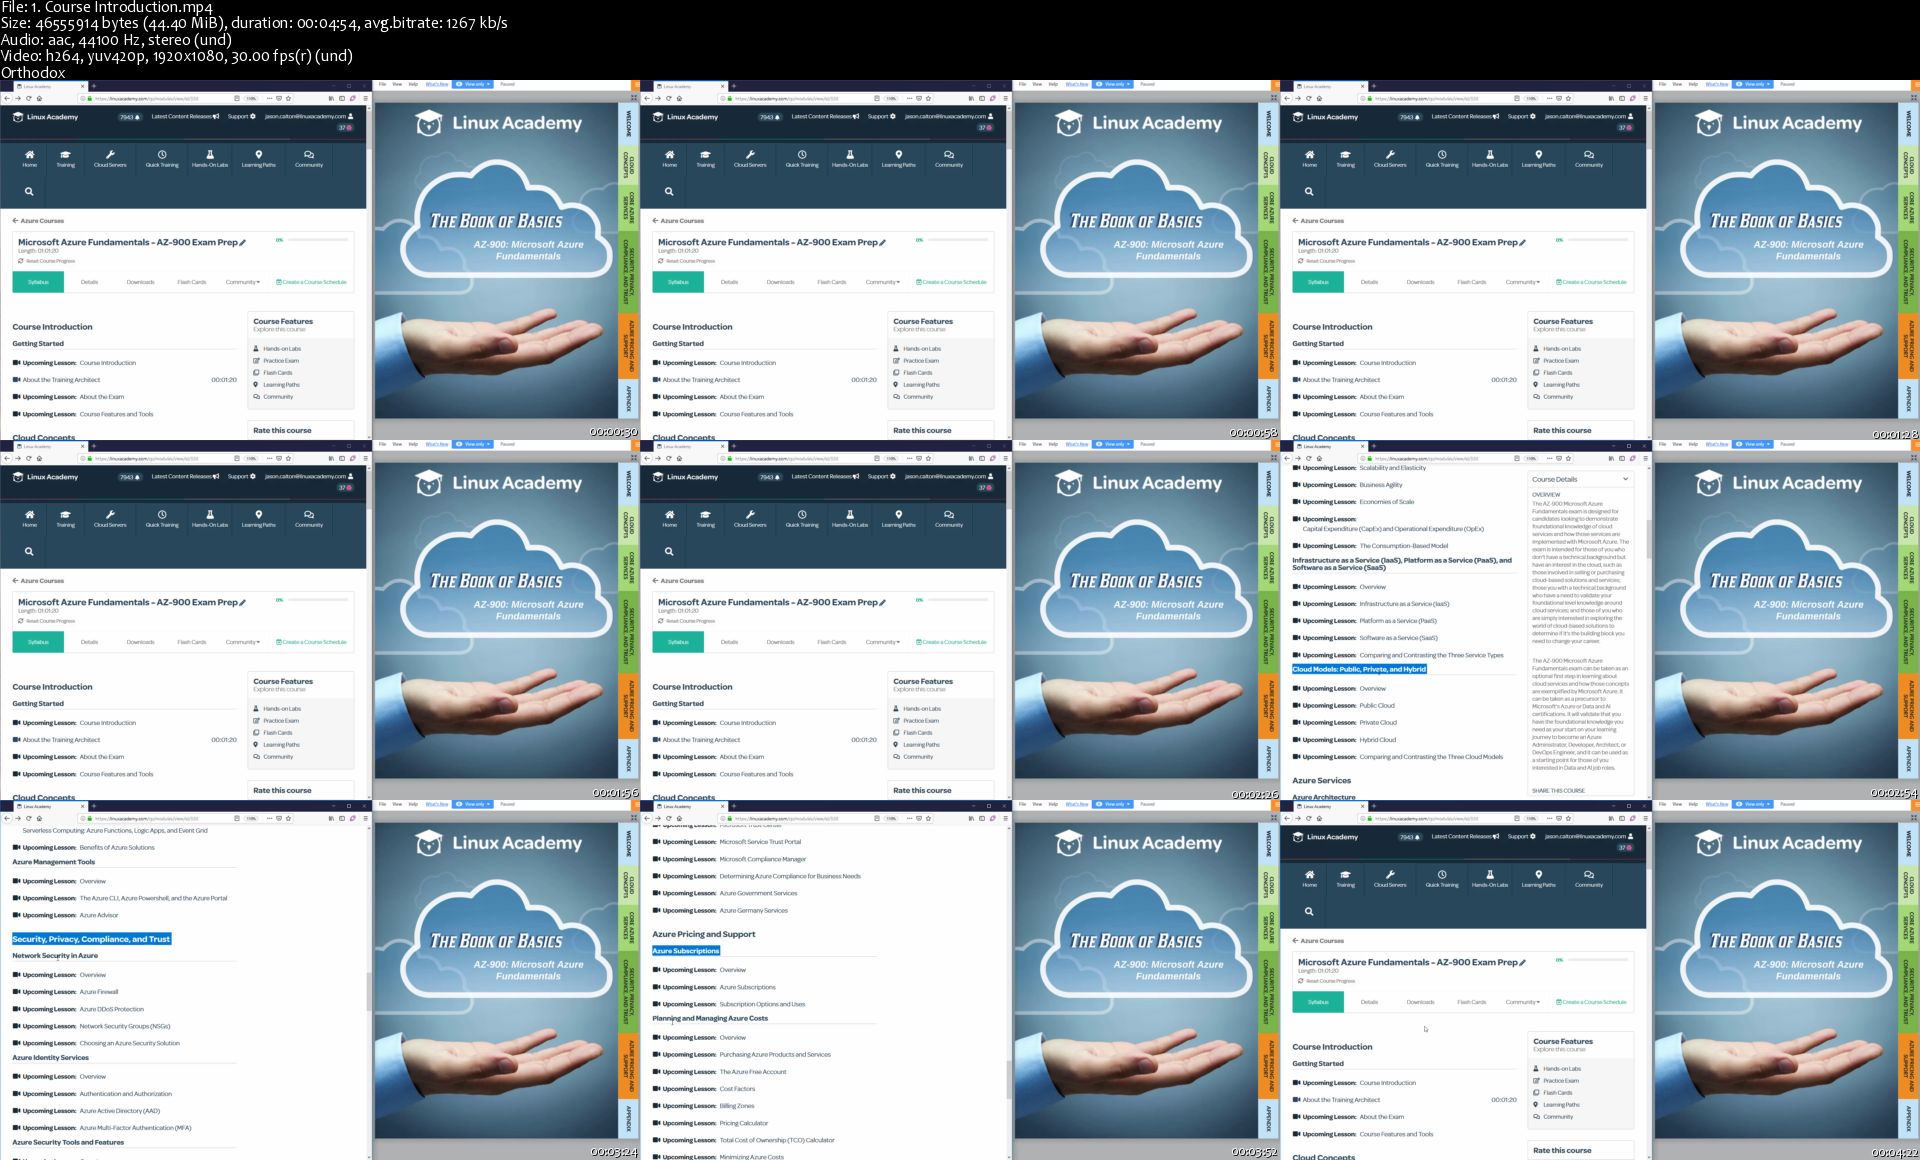Click browser reload icon in the 00:03:52 frame

click(x=668, y=818)
